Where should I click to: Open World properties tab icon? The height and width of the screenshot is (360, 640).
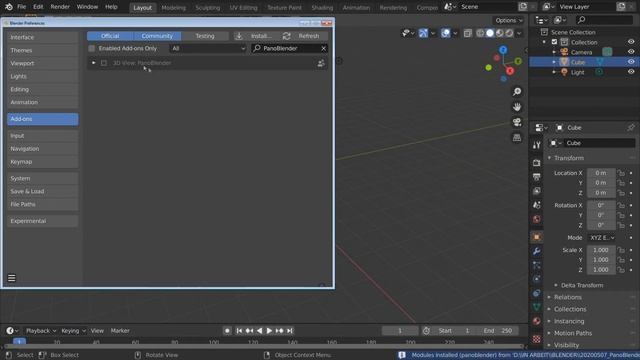537,219
